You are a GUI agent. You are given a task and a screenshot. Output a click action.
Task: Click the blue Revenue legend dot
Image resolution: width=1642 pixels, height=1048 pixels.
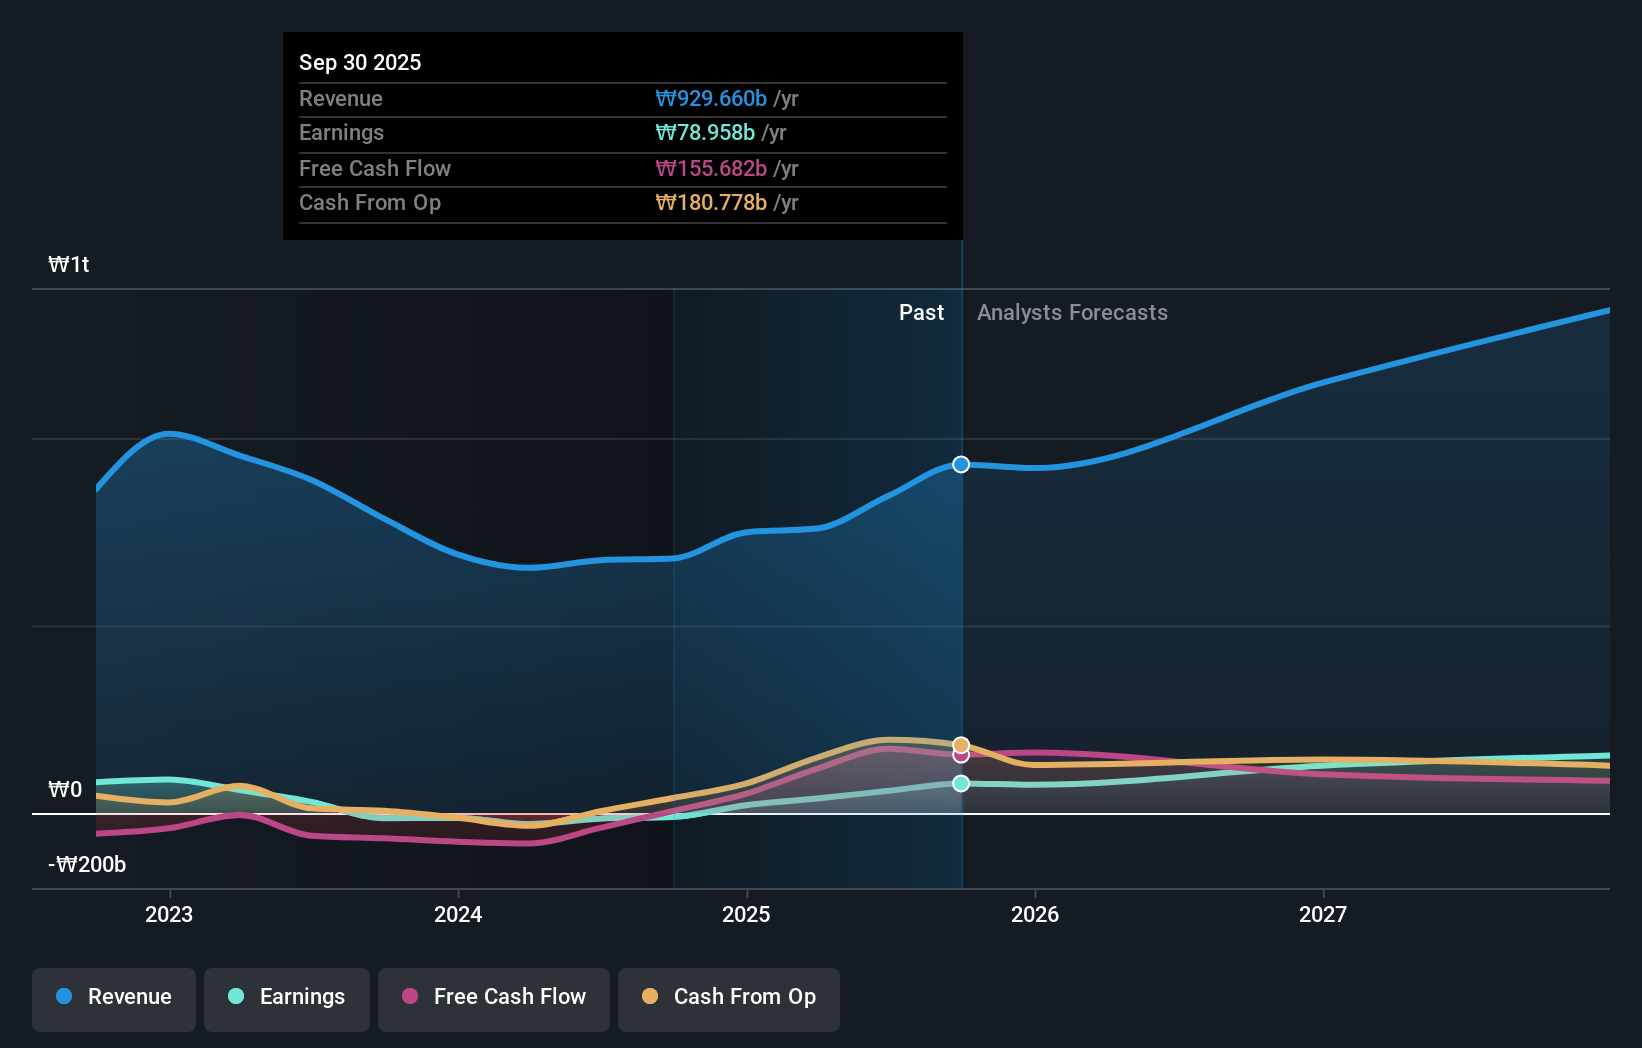point(63,997)
